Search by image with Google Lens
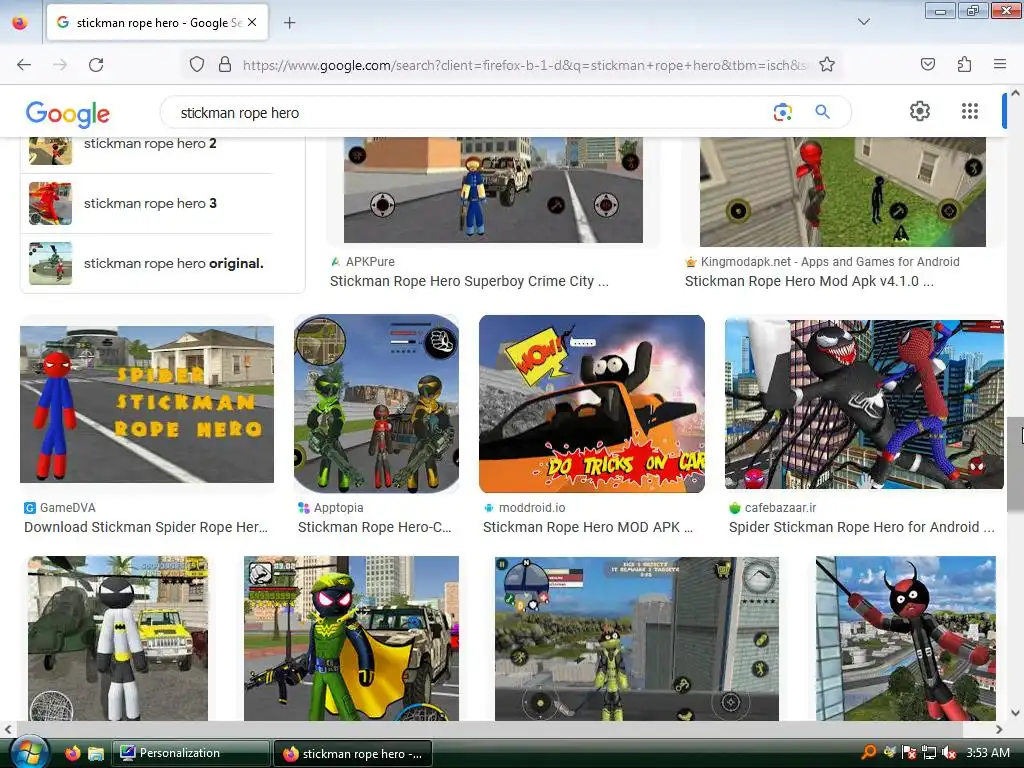The image size is (1024, 768). click(x=782, y=112)
